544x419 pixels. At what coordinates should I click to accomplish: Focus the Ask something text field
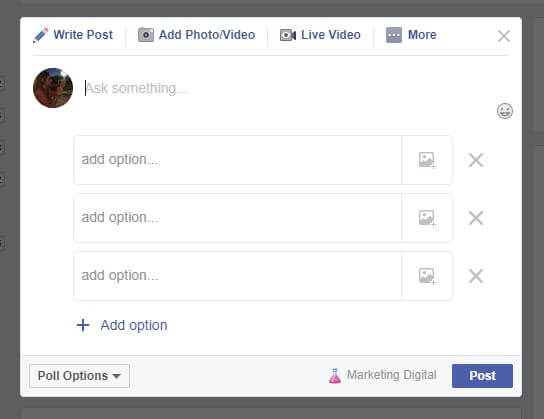point(288,88)
